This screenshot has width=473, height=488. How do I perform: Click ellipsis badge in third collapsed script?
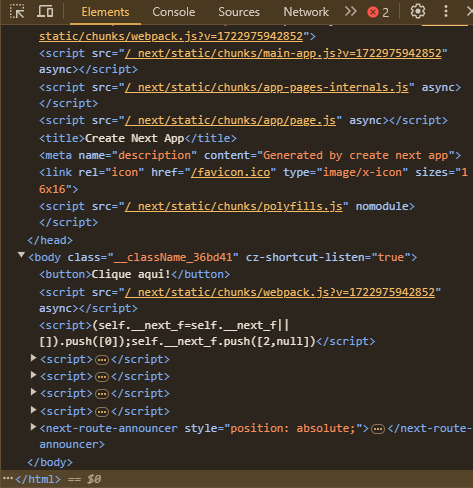coord(102,394)
